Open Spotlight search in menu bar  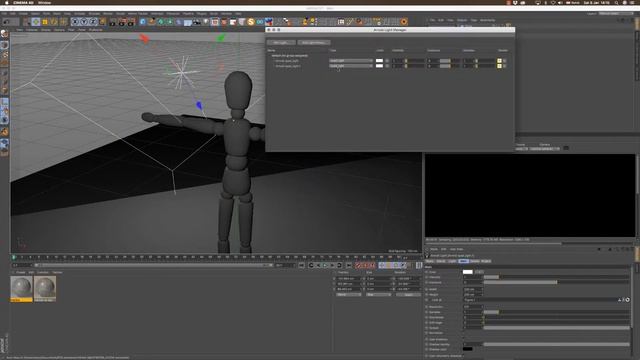616,2
